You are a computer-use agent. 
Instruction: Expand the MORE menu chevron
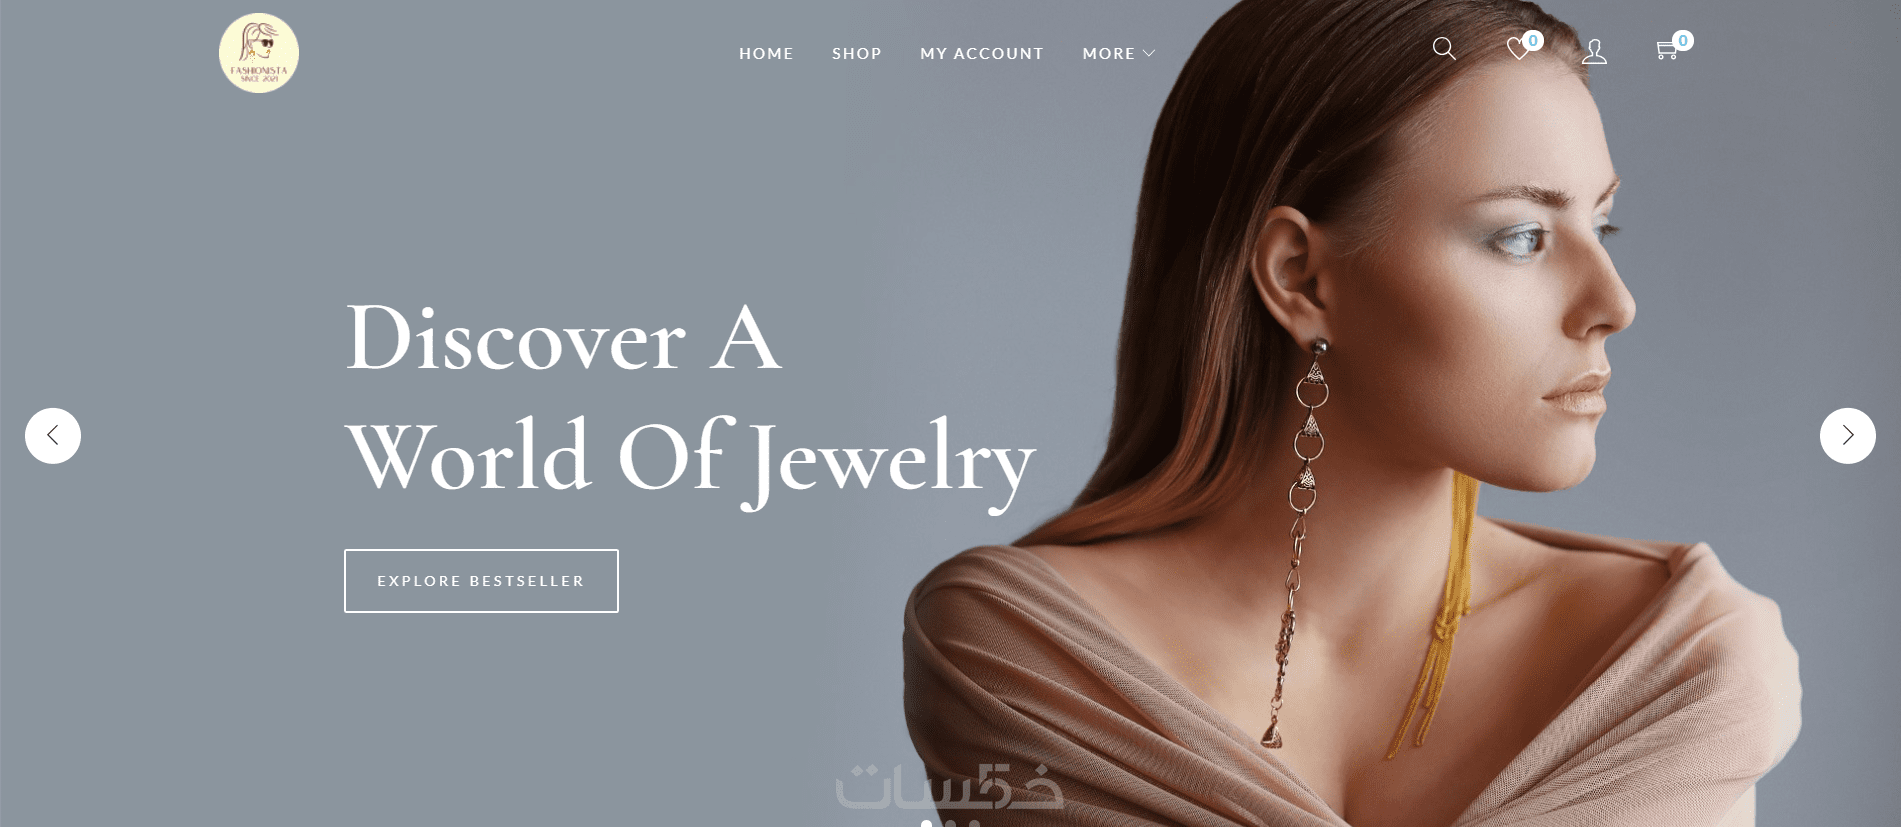pyautogui.click(x=1149, y=53)
